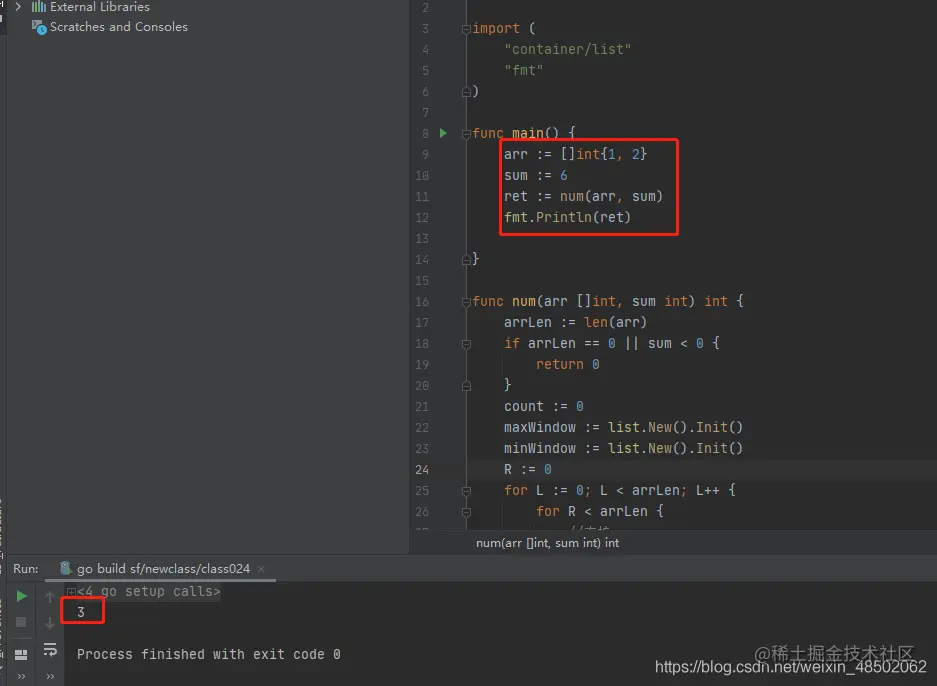Click the fold end marker on line 14
The image size is (937, 686).
pyautogui.click(x=466, y=260)
